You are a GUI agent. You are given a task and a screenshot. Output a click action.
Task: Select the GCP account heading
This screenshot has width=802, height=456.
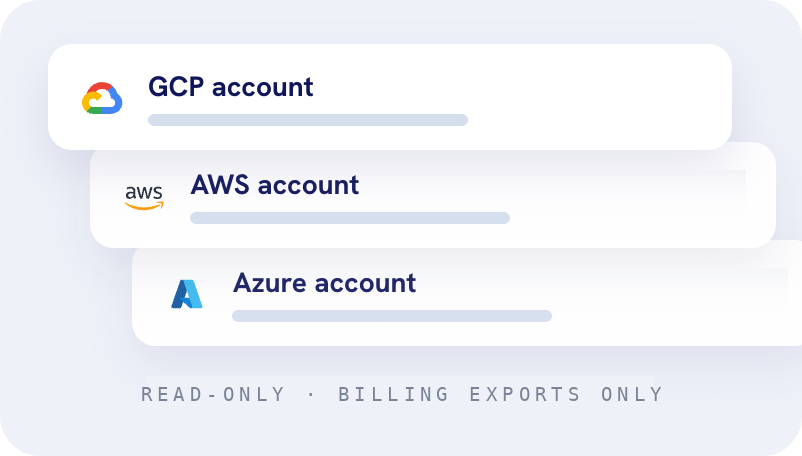pyautogui.click(x=231, y=86)
